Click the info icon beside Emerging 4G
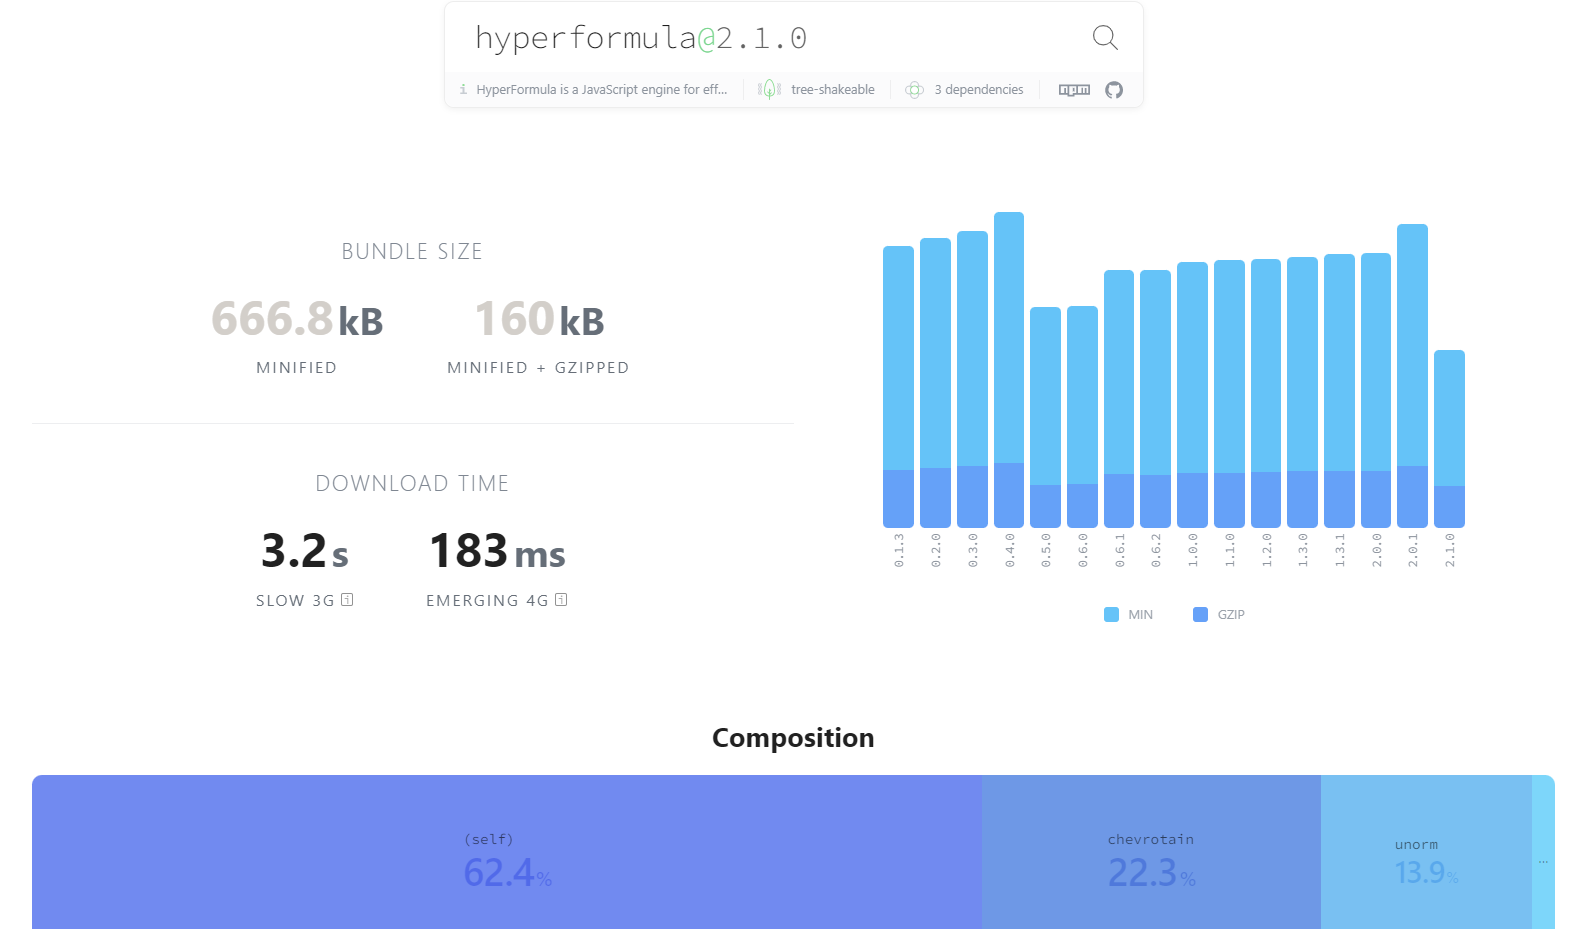This screenshot has width=1579, height=929. pos(561,600)
